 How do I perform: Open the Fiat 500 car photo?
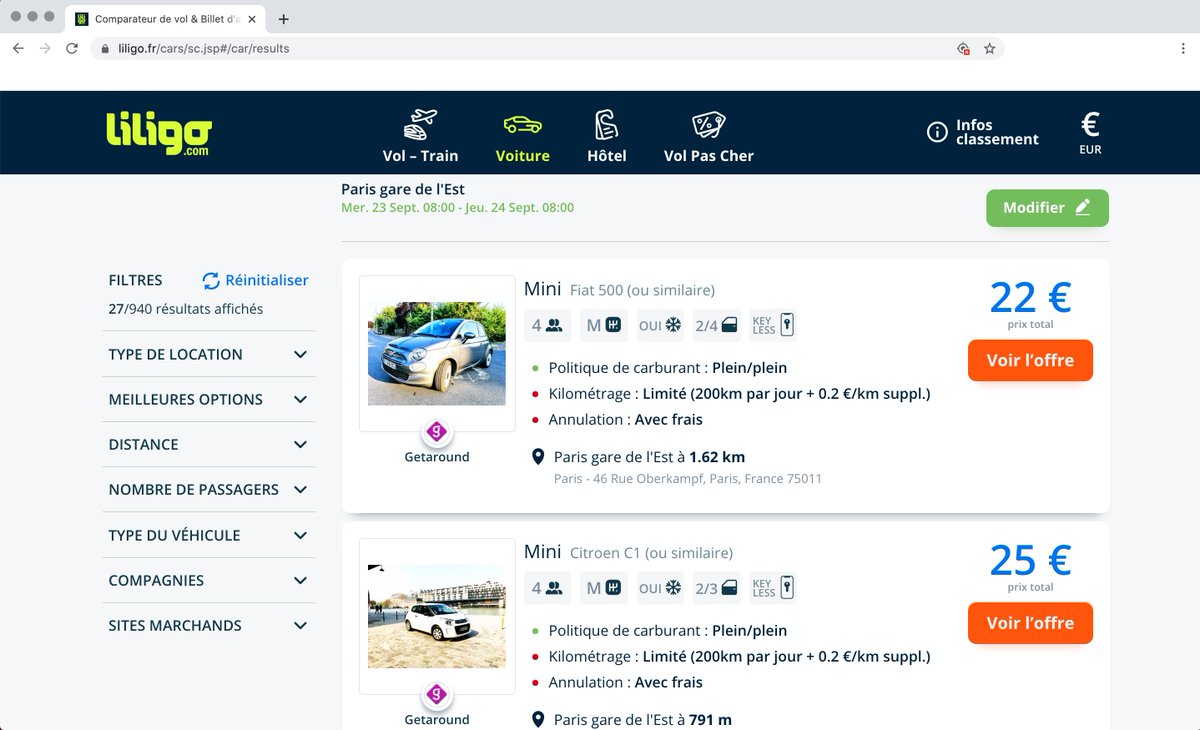click(437, 353)
